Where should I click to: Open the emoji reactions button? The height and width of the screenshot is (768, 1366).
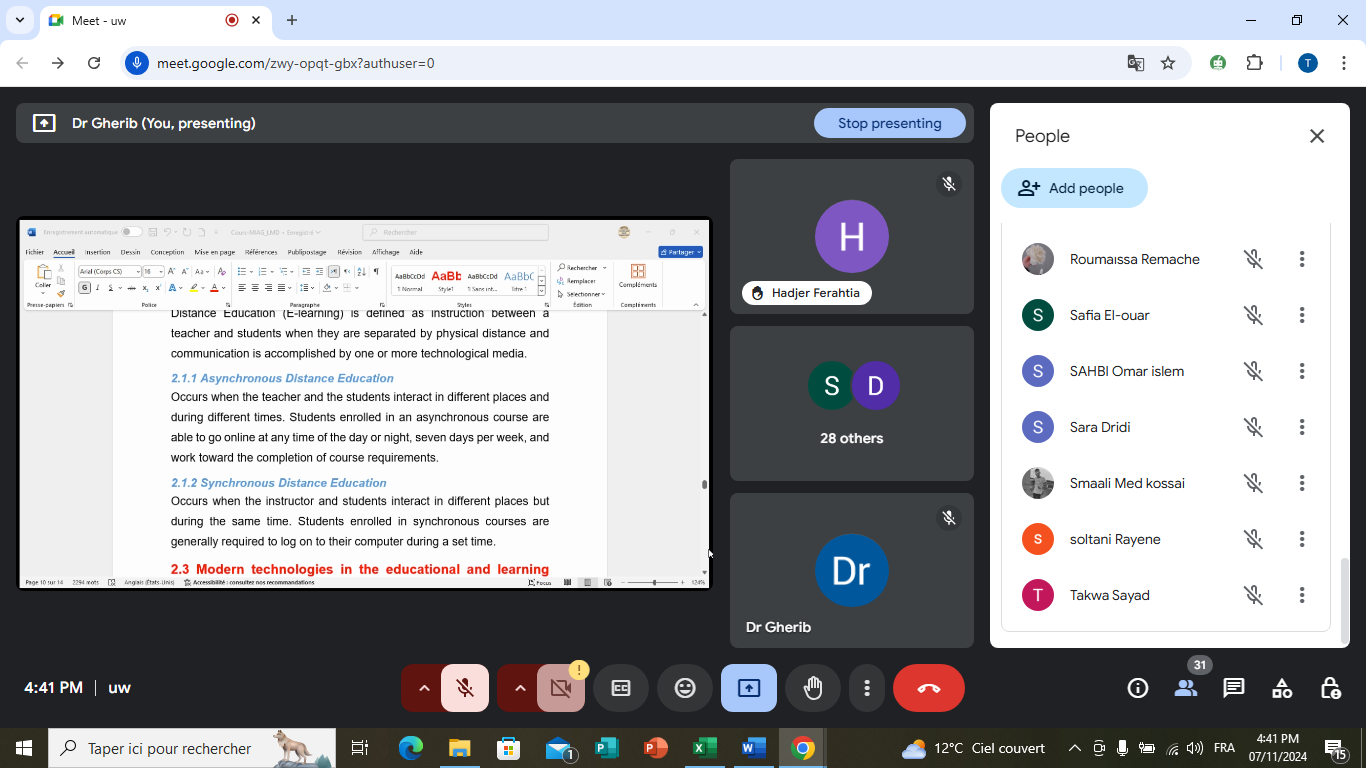tap(685, 688)
